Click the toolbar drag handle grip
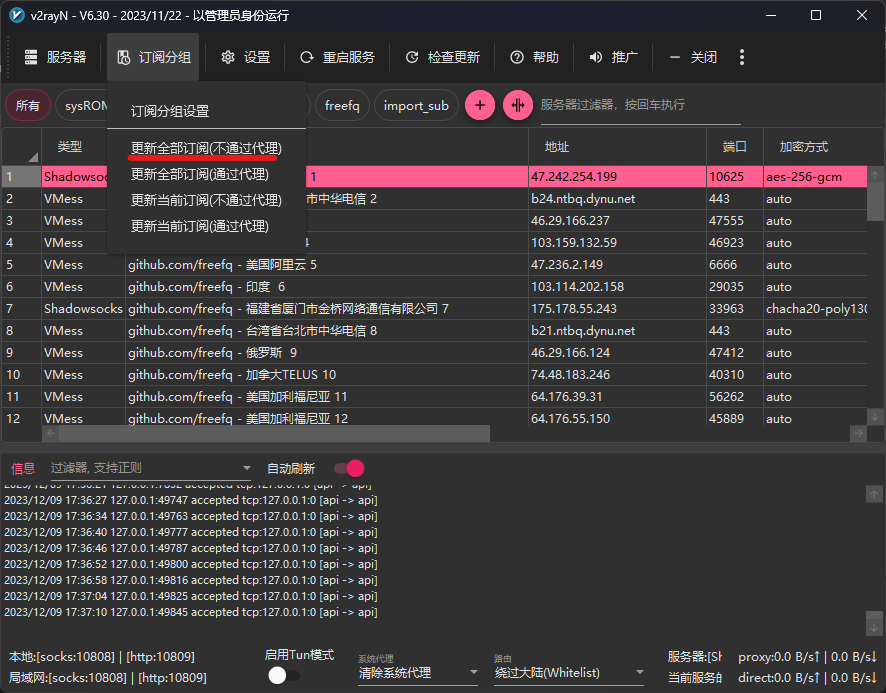886x693 pixels. pyautogui.click(x=8, y=57)
